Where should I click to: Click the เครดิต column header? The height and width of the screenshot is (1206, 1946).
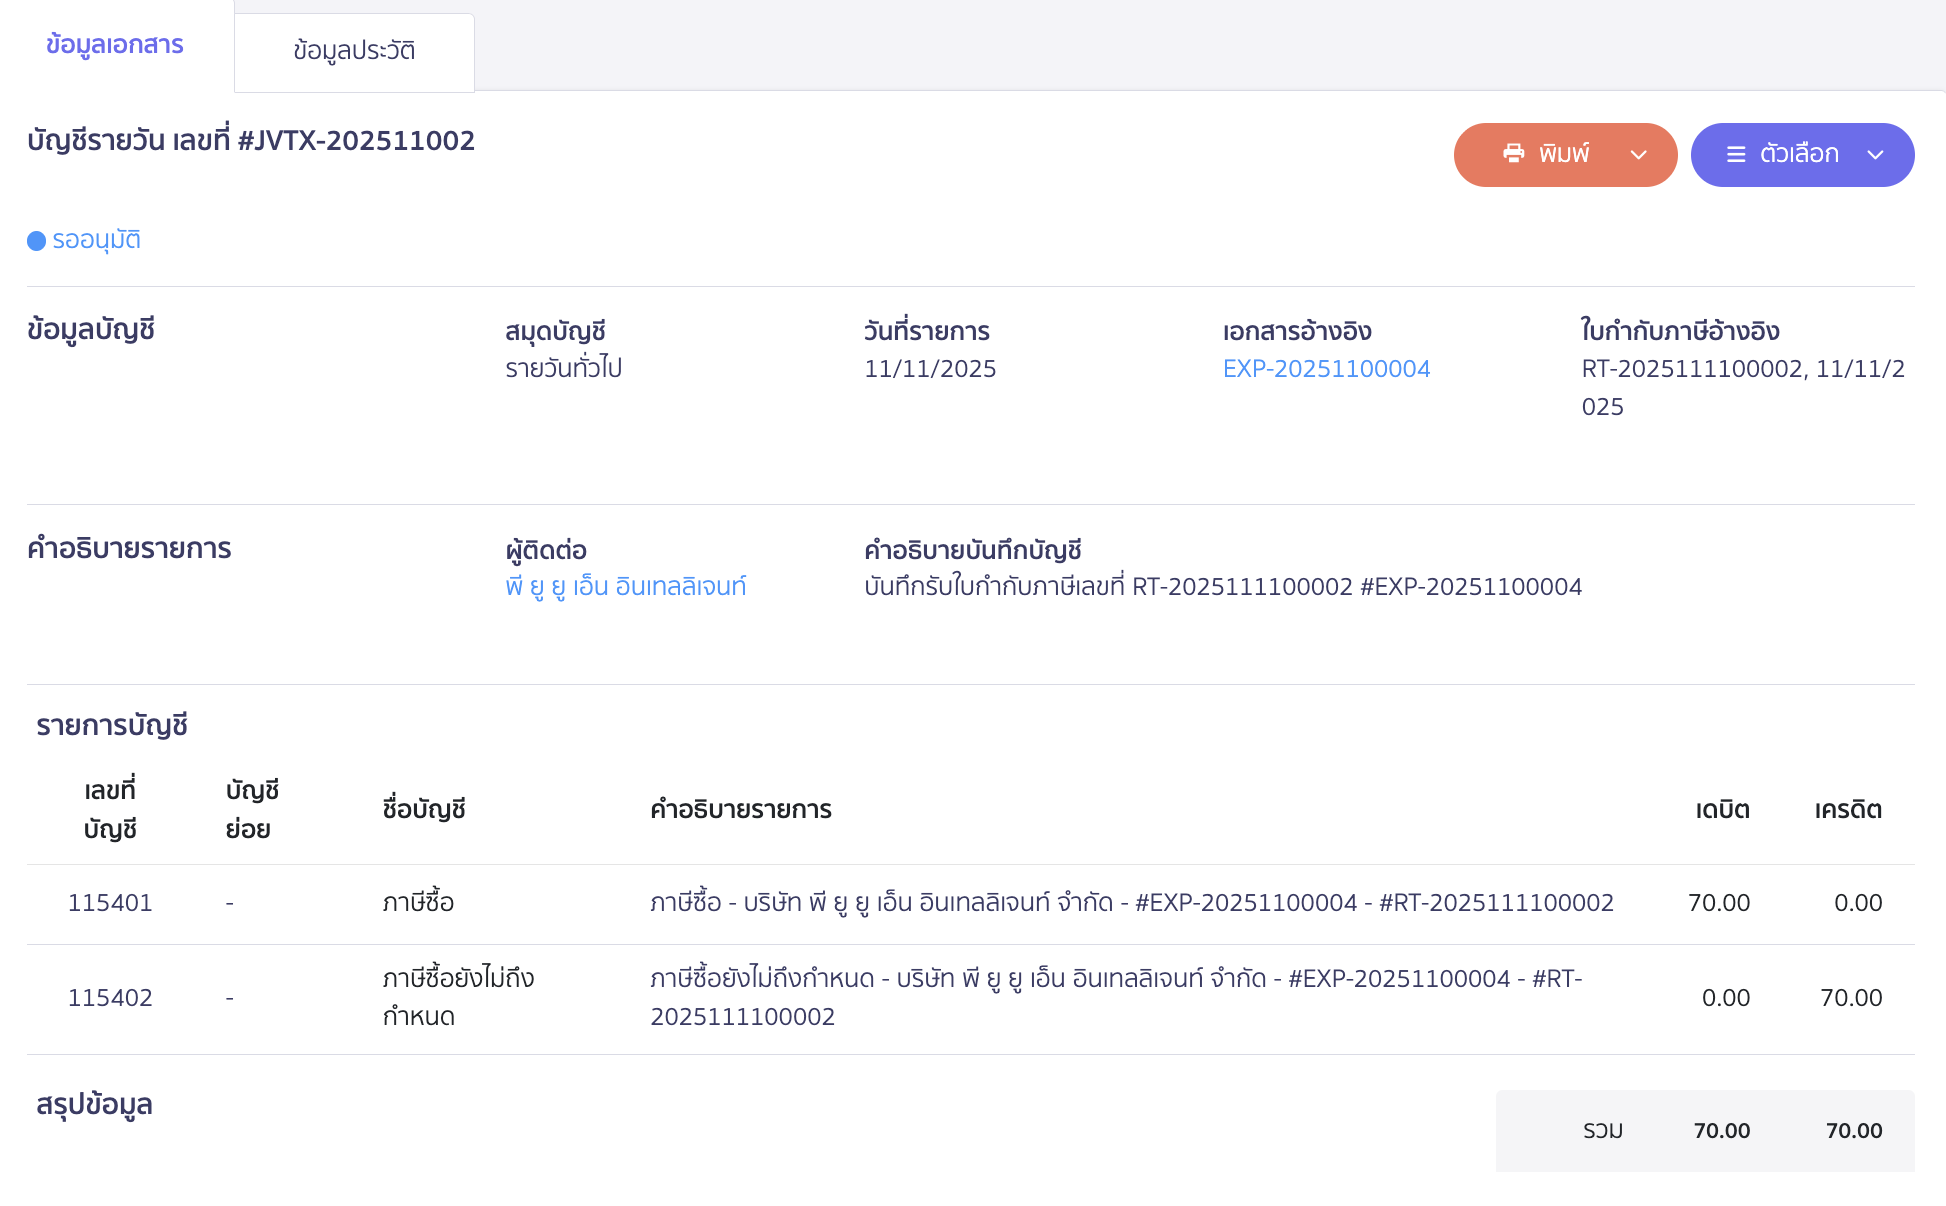(x=1848, y=810)
